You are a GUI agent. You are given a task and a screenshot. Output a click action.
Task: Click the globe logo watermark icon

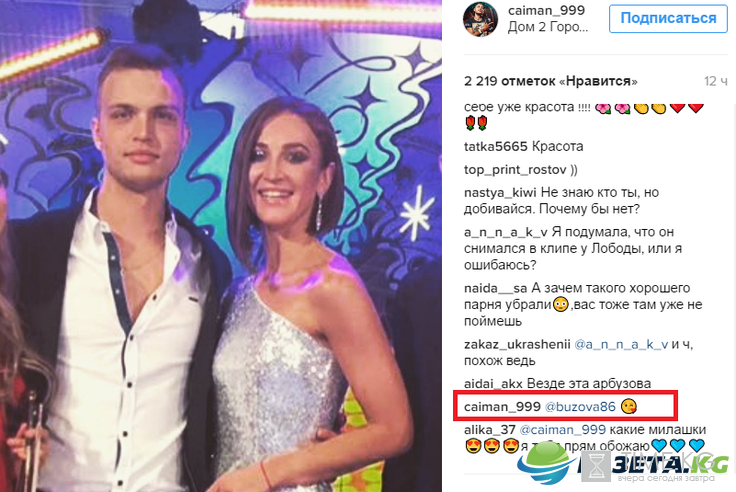pos(546,462)
